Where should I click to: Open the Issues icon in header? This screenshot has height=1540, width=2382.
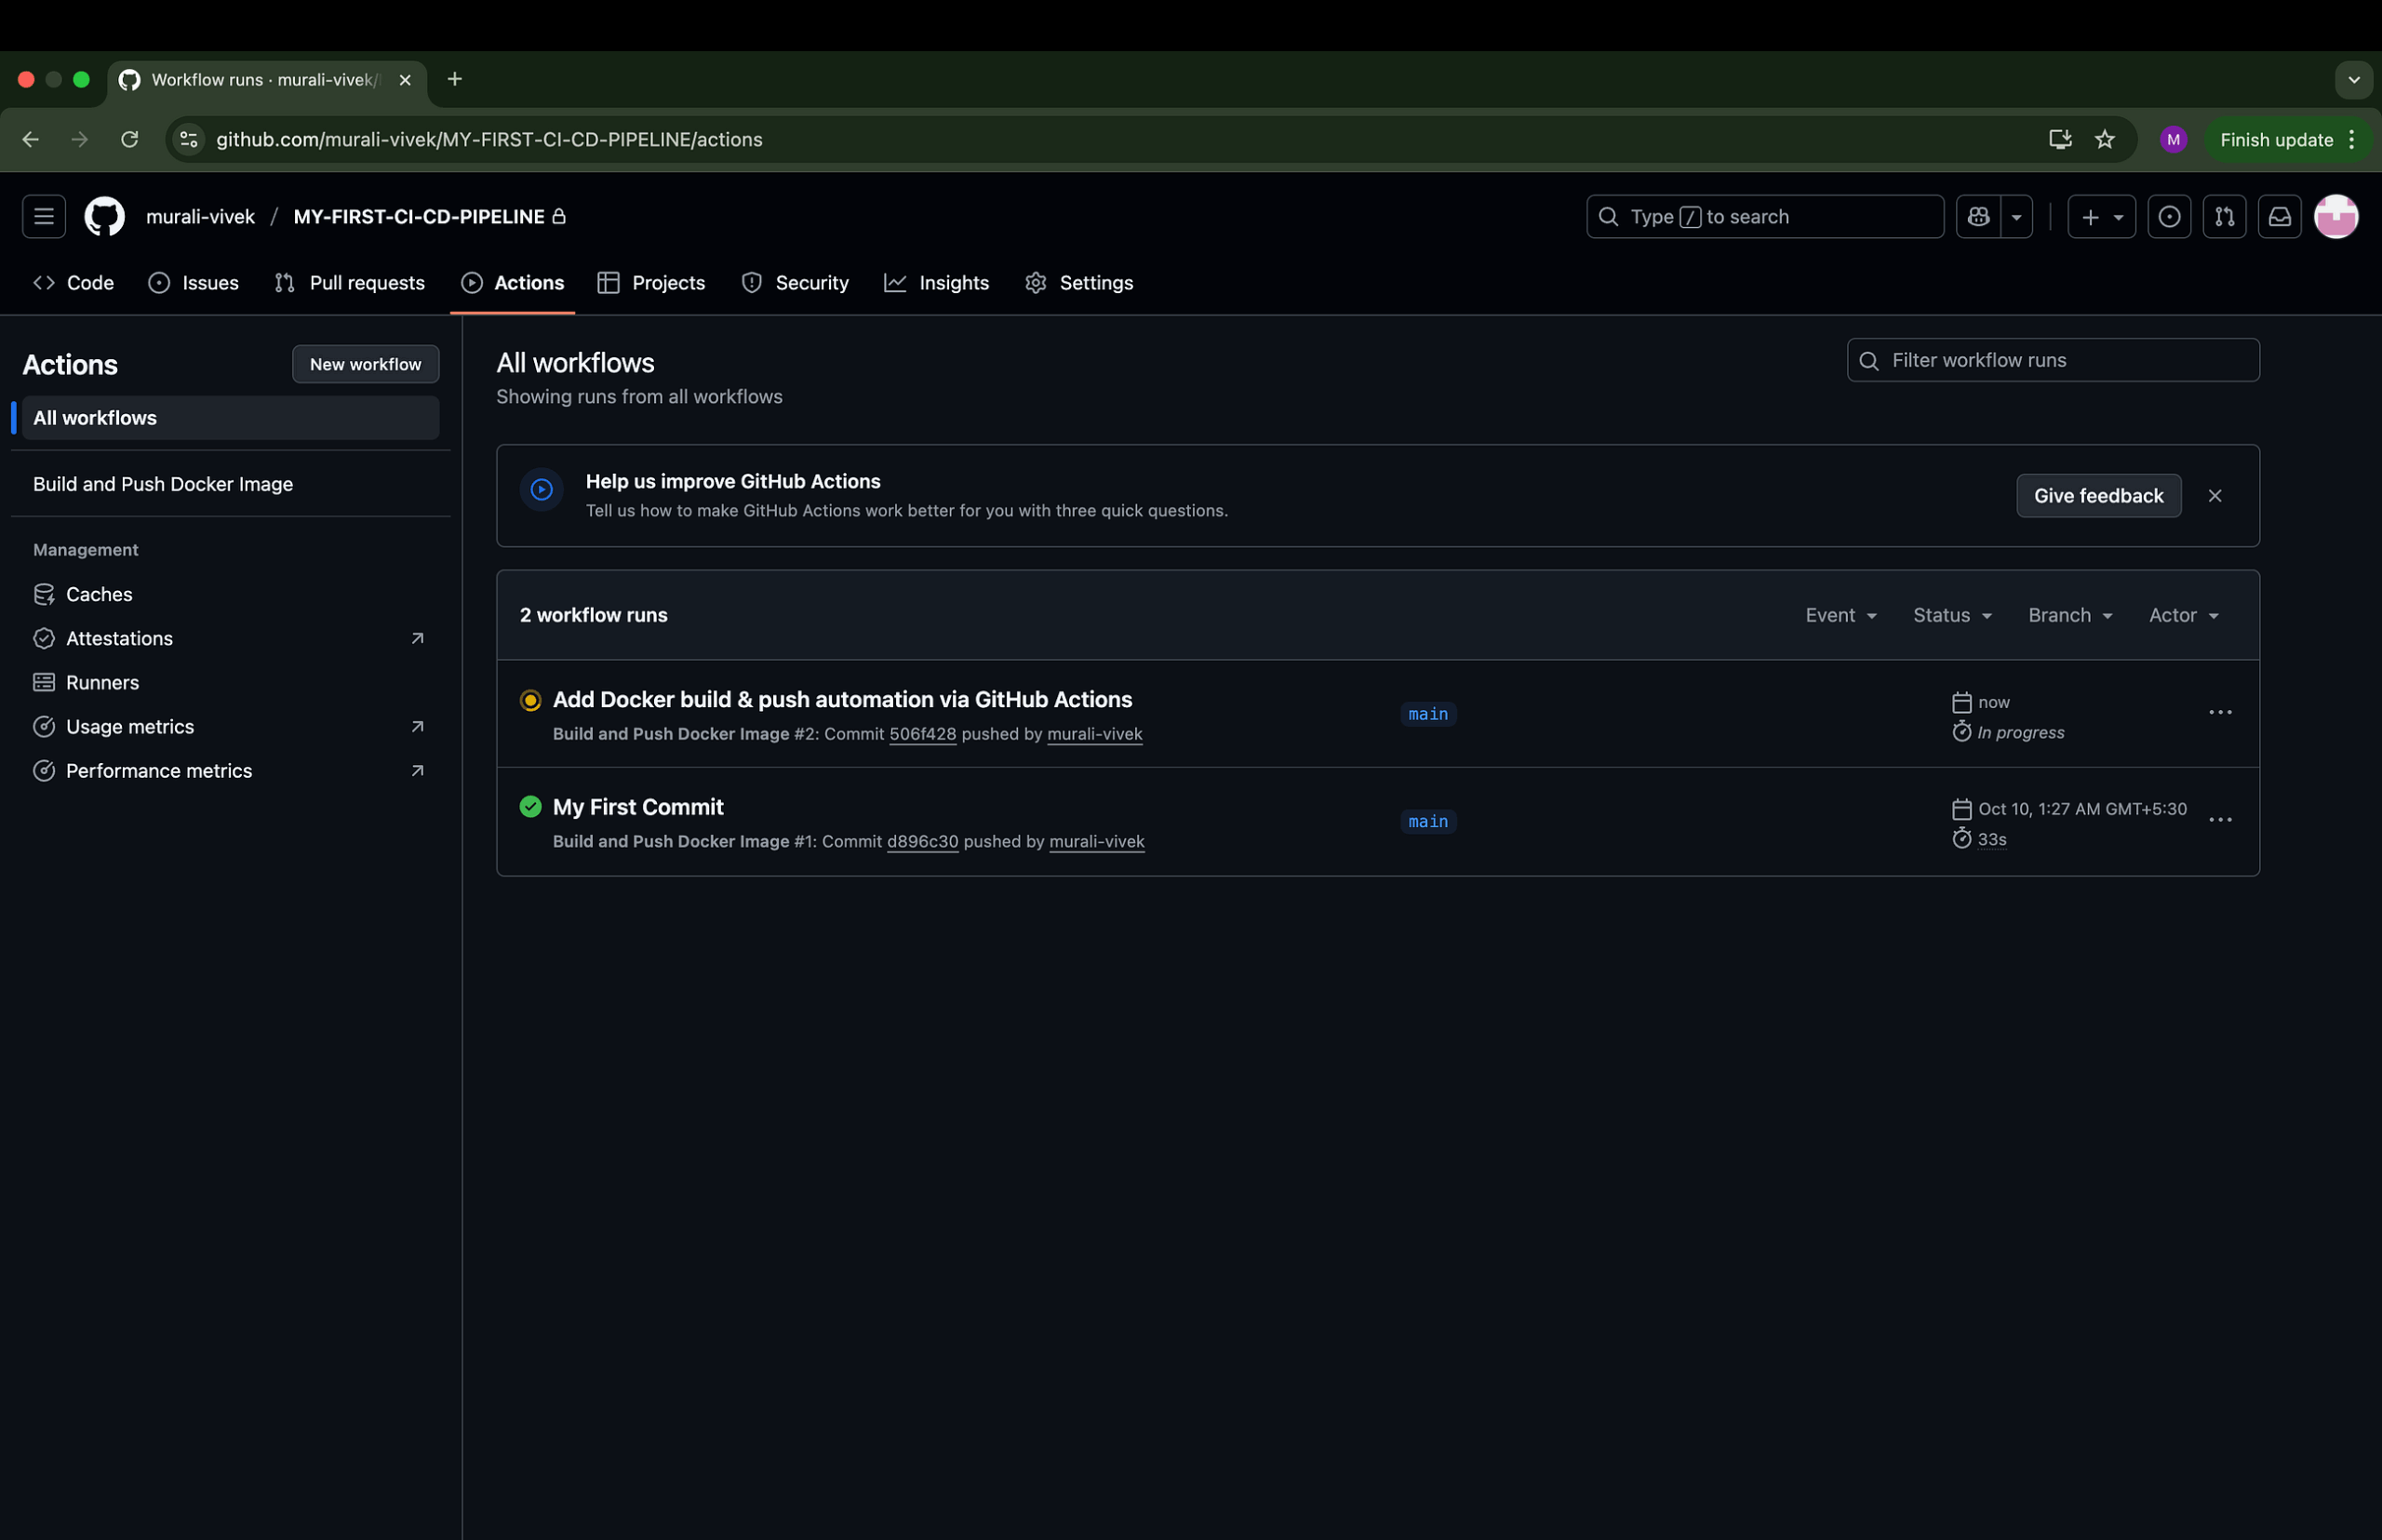click(x=2169, y=217)
